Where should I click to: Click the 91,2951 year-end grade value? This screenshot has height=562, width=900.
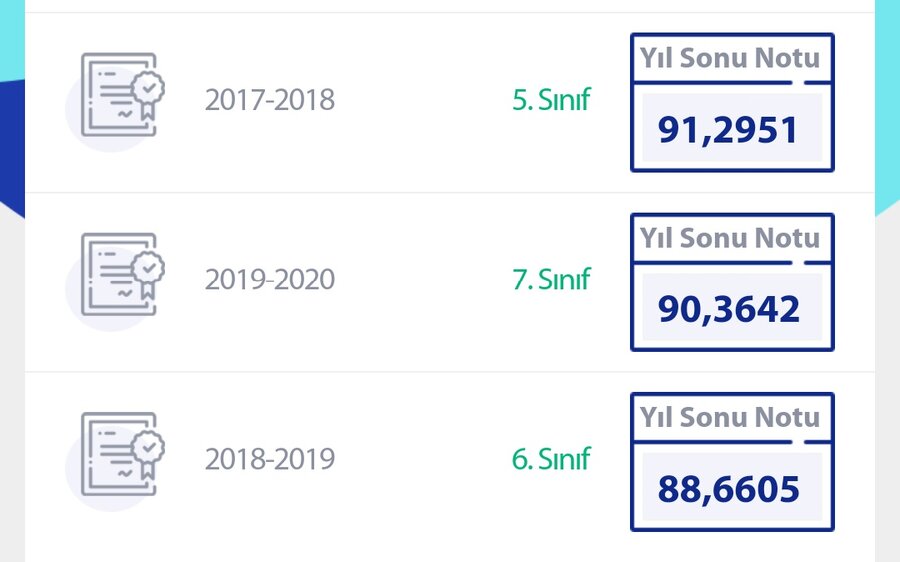[x=729, y=129]
